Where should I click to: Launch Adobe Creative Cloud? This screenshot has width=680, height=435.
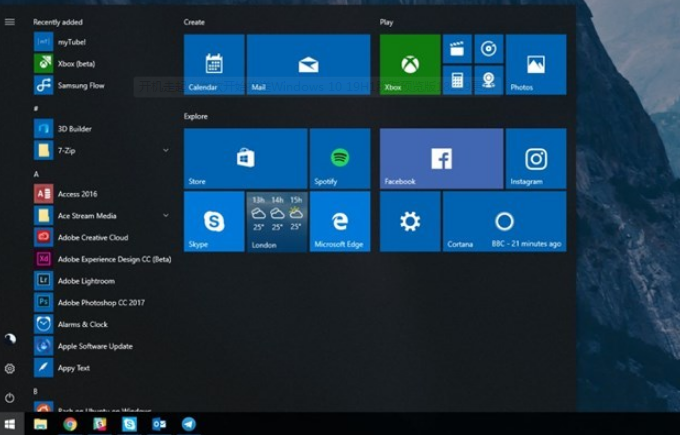coord(103,237)
